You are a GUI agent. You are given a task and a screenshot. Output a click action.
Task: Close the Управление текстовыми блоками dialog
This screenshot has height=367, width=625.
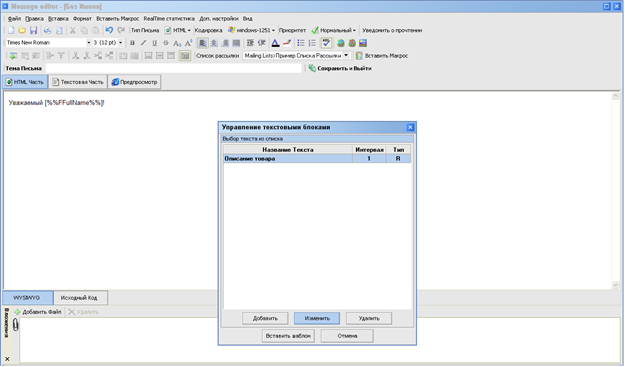click(410, 128)
